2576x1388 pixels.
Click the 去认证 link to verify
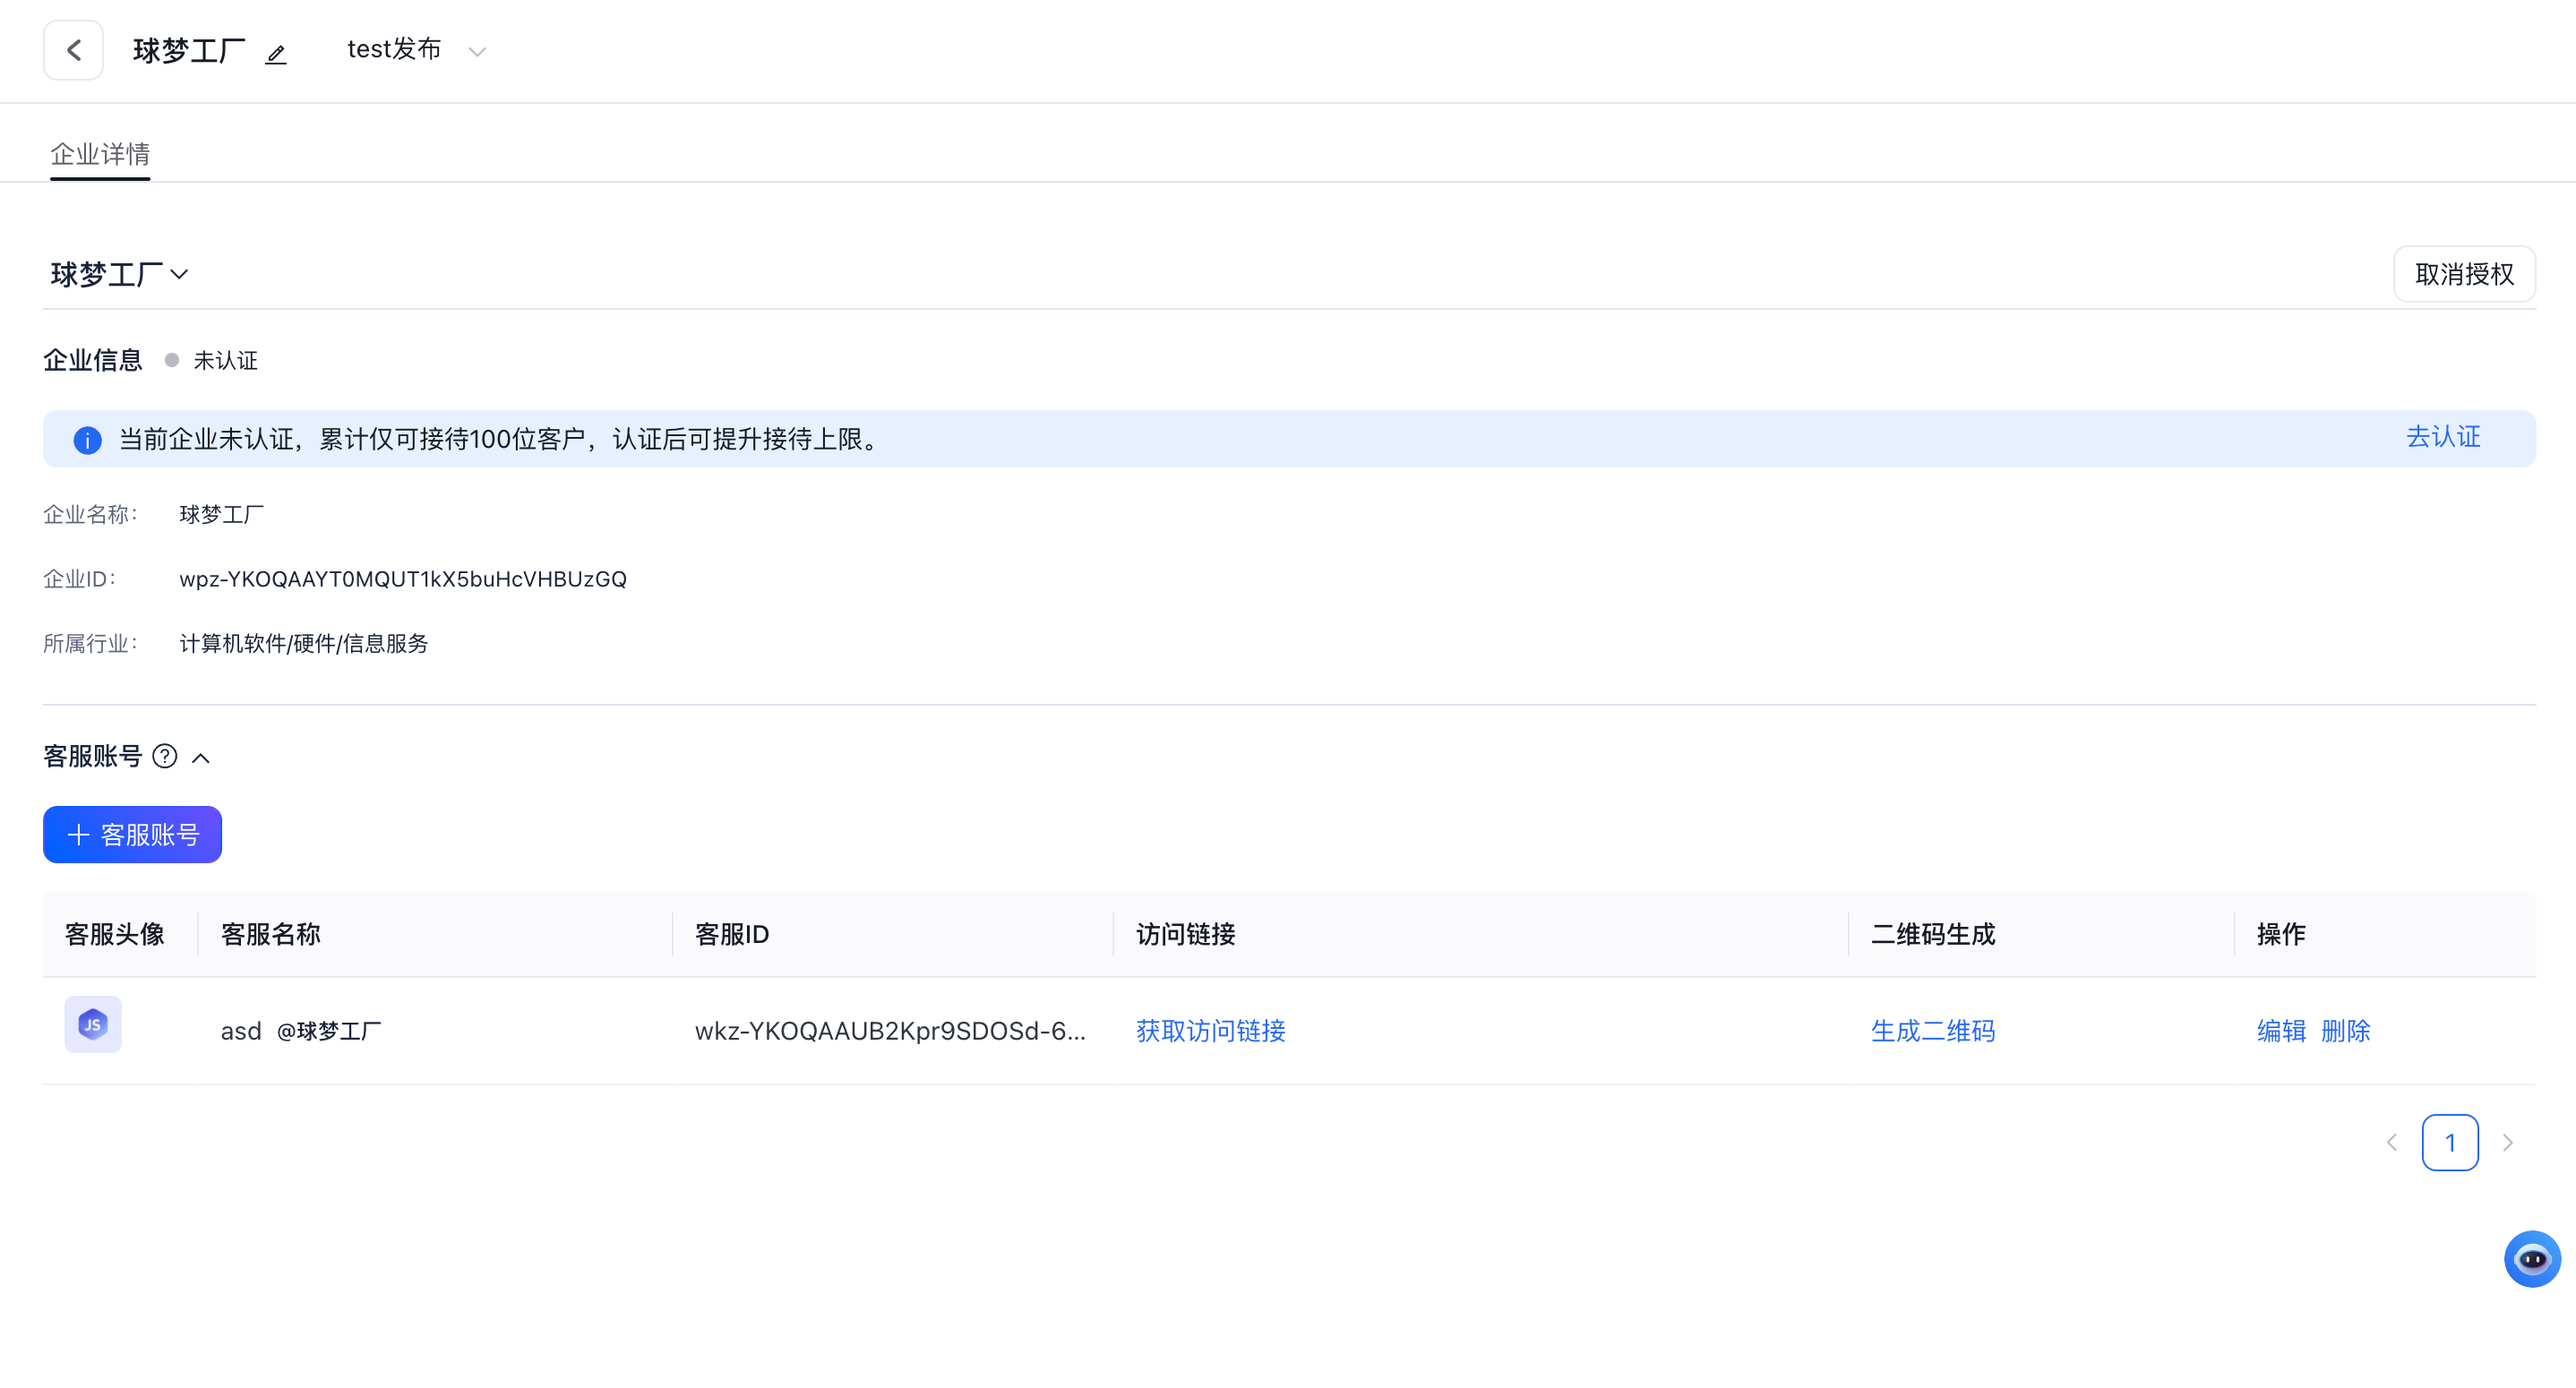(x=2442, y=437)
